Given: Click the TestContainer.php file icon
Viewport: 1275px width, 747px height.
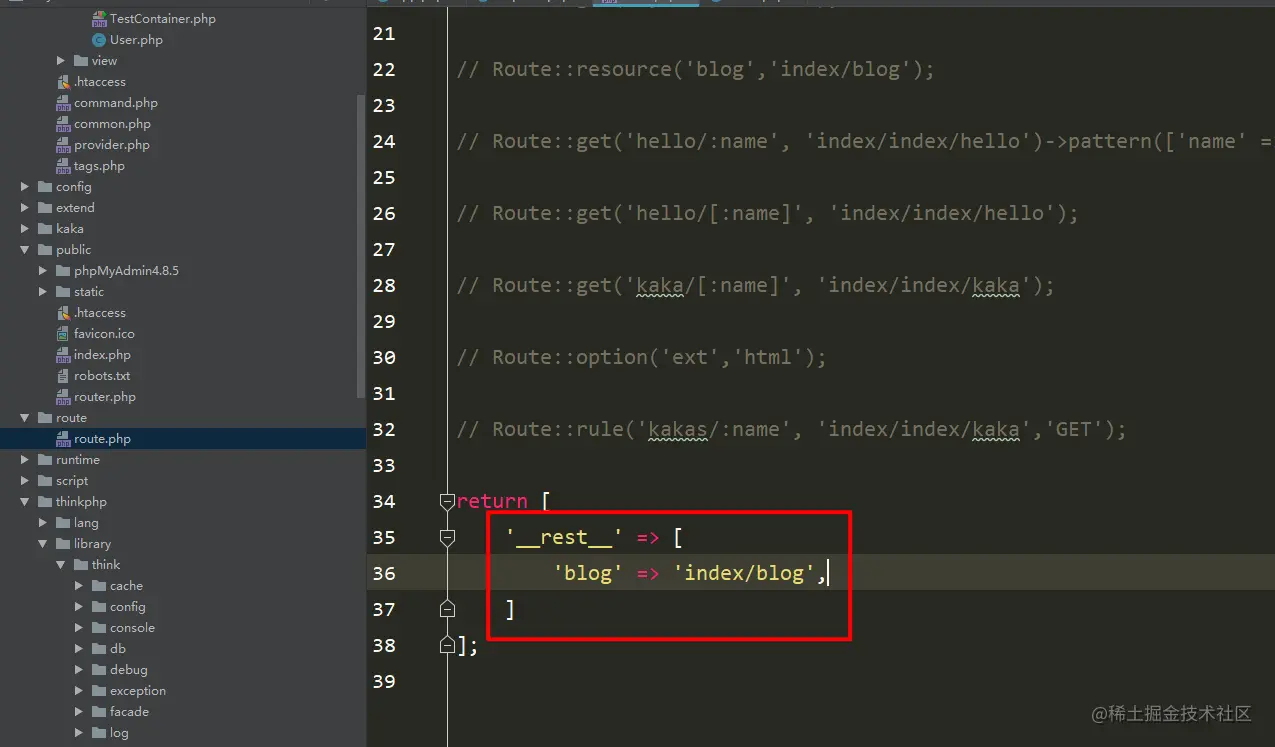Looking at the screenshot, I should (99, 19).
